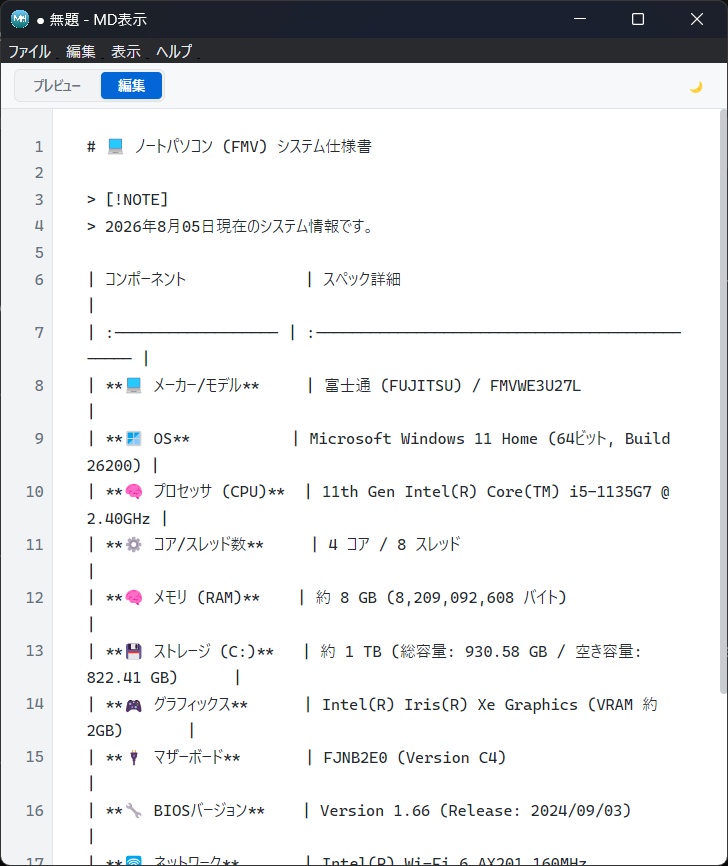The height and width of the screenshot is (866, 728).
Task: Click the スペック詳細 header text
Action: click(x=362, y=279)
